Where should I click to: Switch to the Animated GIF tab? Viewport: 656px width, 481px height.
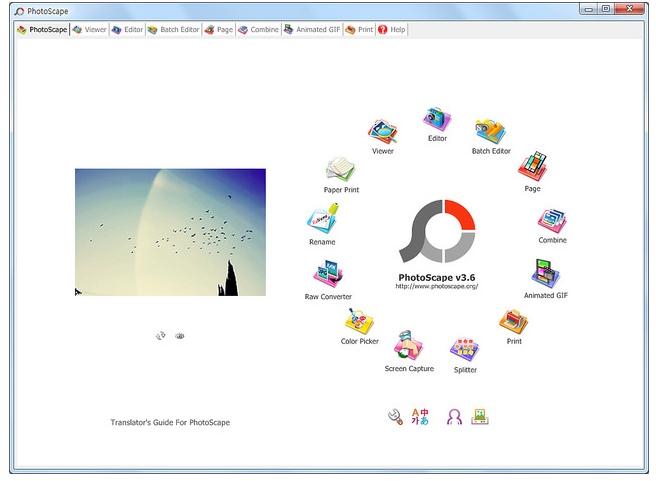pos(312,30)
